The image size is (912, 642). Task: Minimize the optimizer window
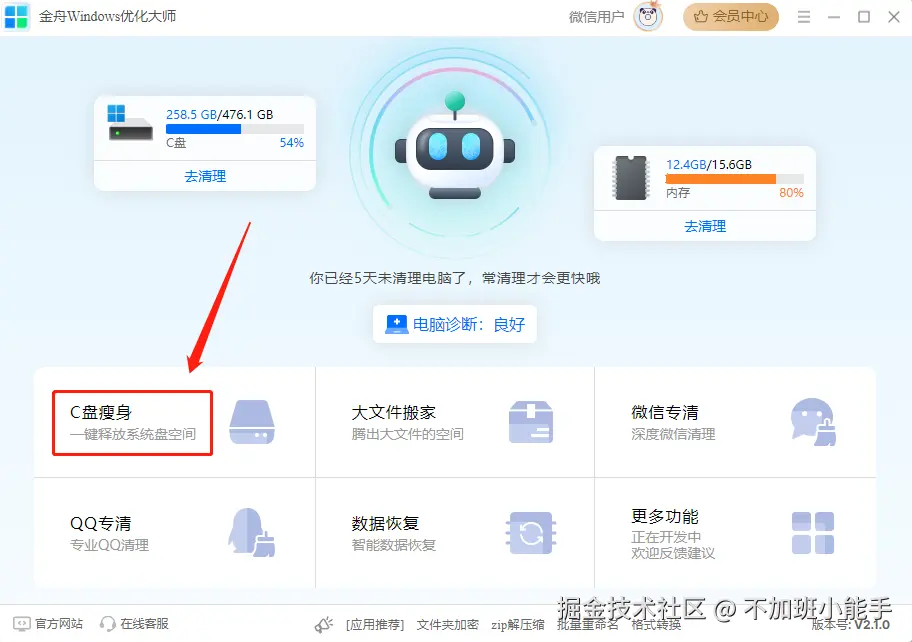834,17
